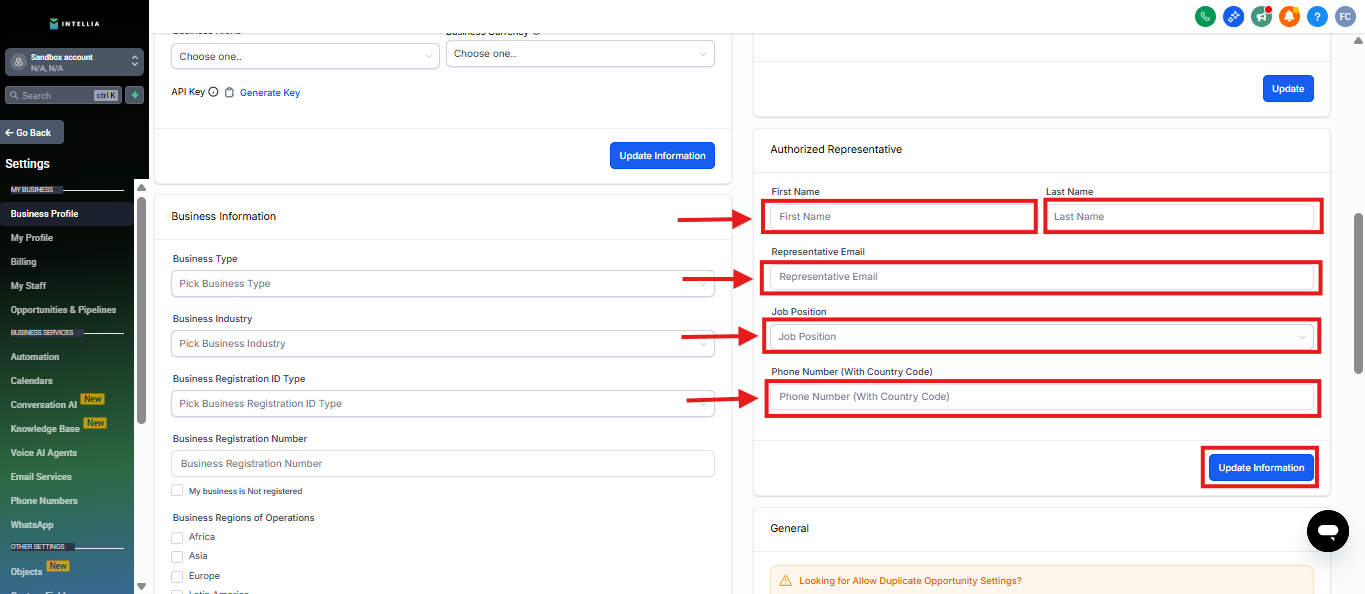Click the blue question mark help icon

1317,16
